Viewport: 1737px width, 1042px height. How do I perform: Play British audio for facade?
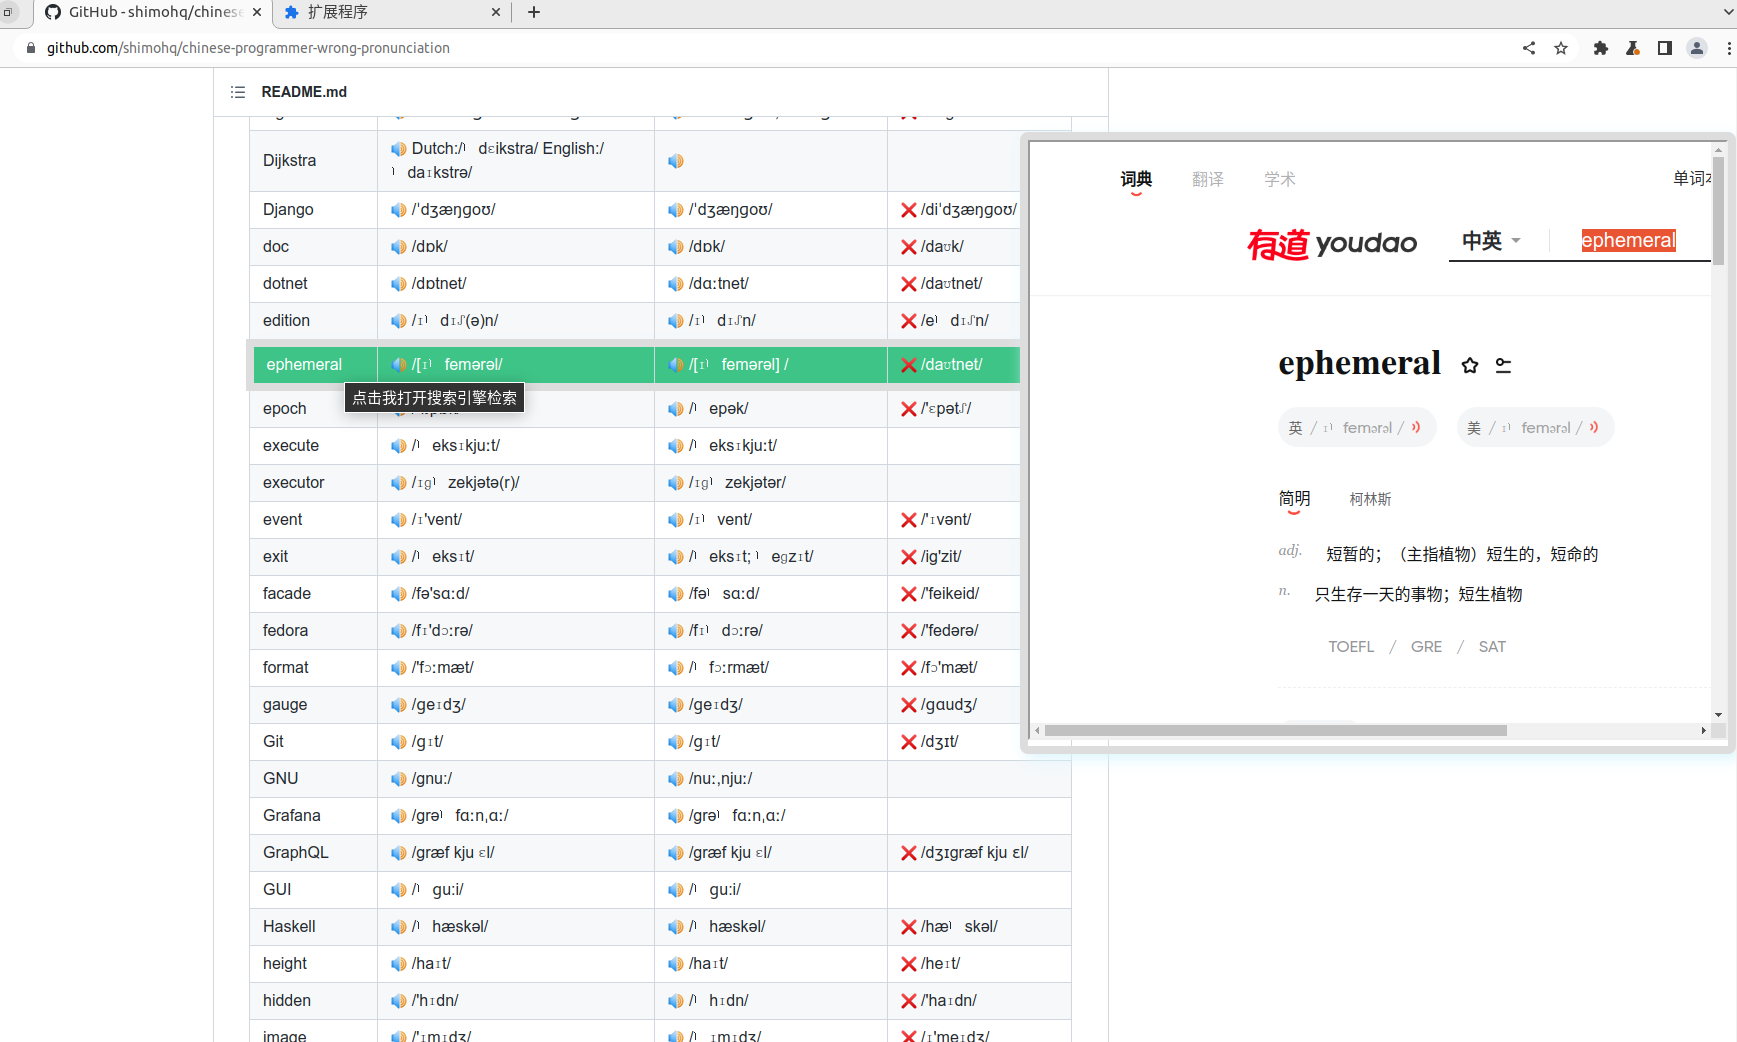point(398,594)
